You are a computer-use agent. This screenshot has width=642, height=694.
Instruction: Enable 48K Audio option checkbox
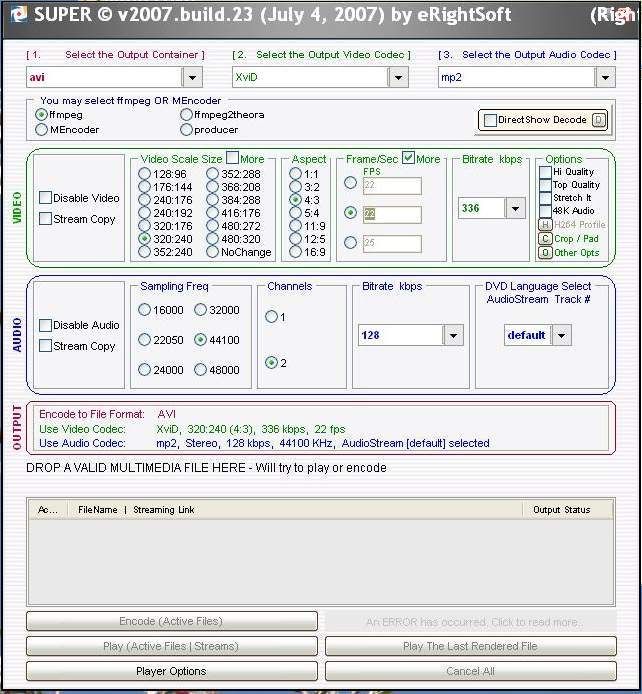[x=545, y=211]
